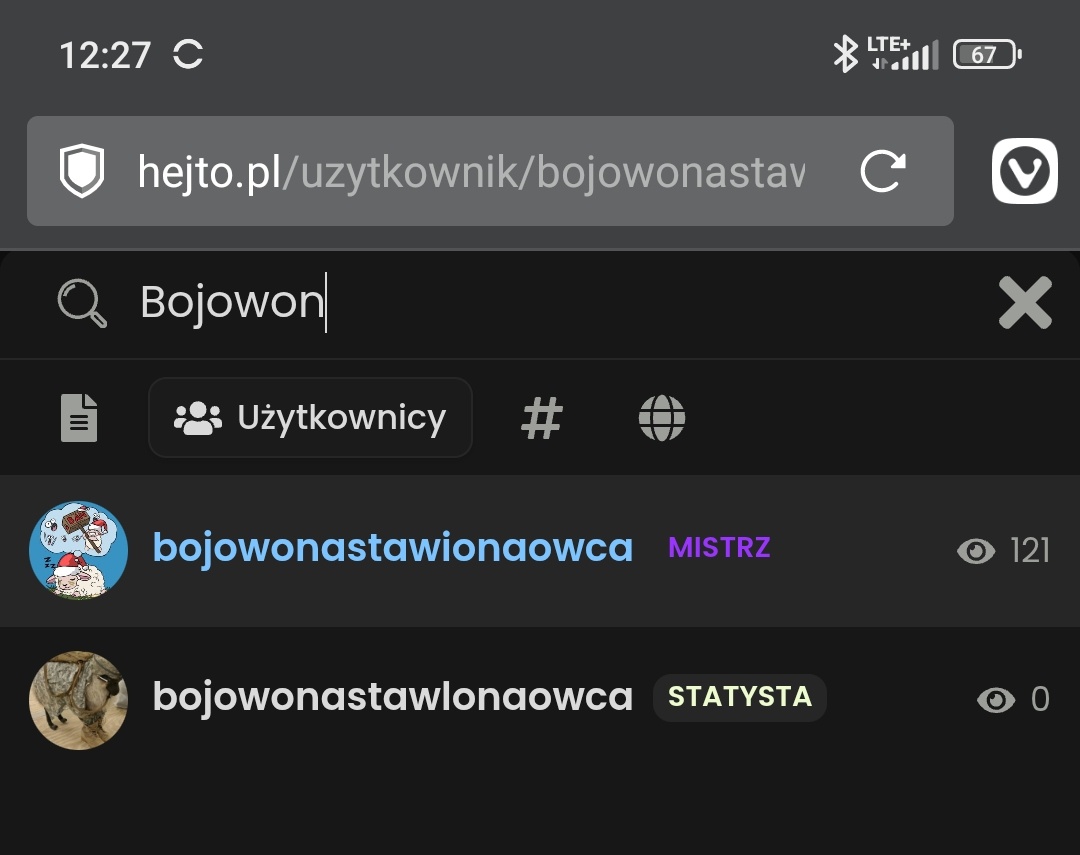The image size is (1080, 855).
Task: Tap the shield site-security icon
Action: (x=82, y=171)
